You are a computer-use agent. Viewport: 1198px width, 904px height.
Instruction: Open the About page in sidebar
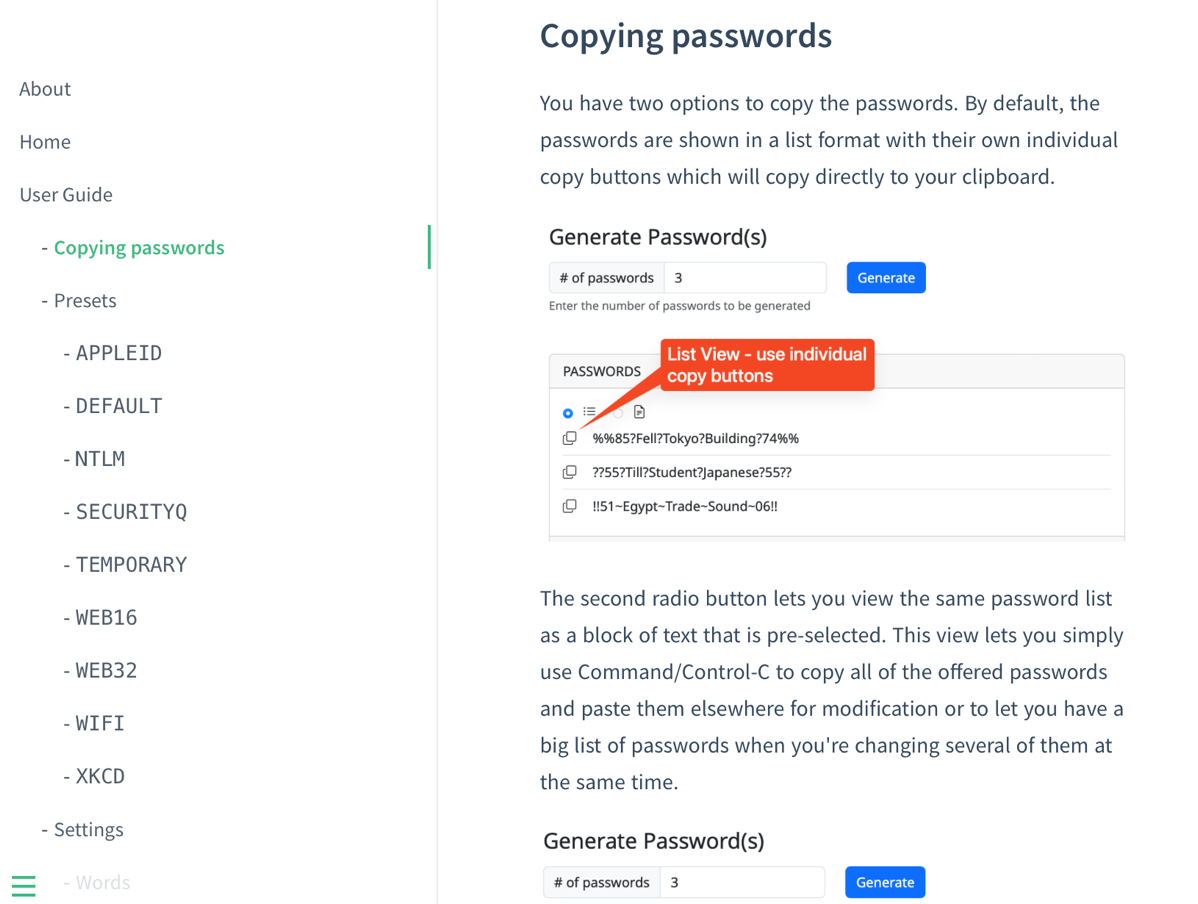pos(45,89)
